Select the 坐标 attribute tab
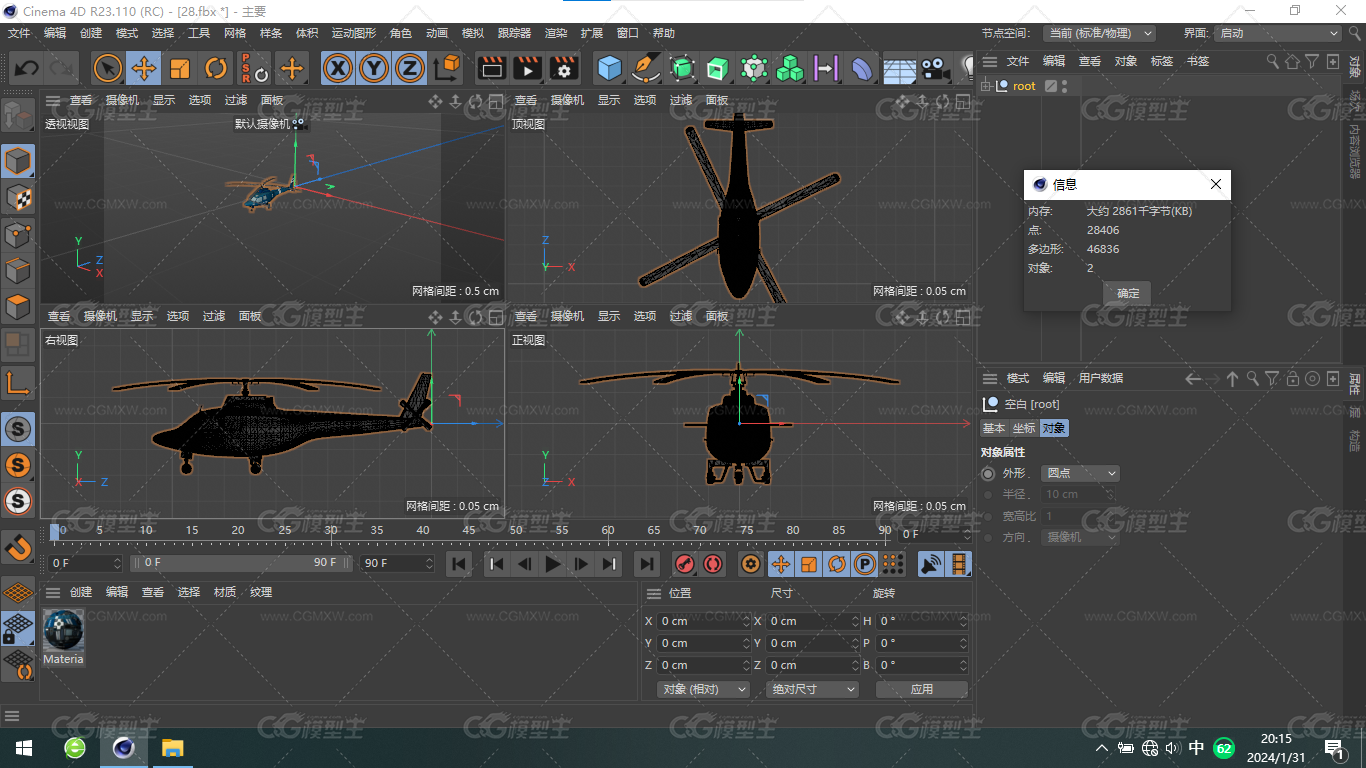This screenshot has height=768, width=1366. [x=1024, y=428]
